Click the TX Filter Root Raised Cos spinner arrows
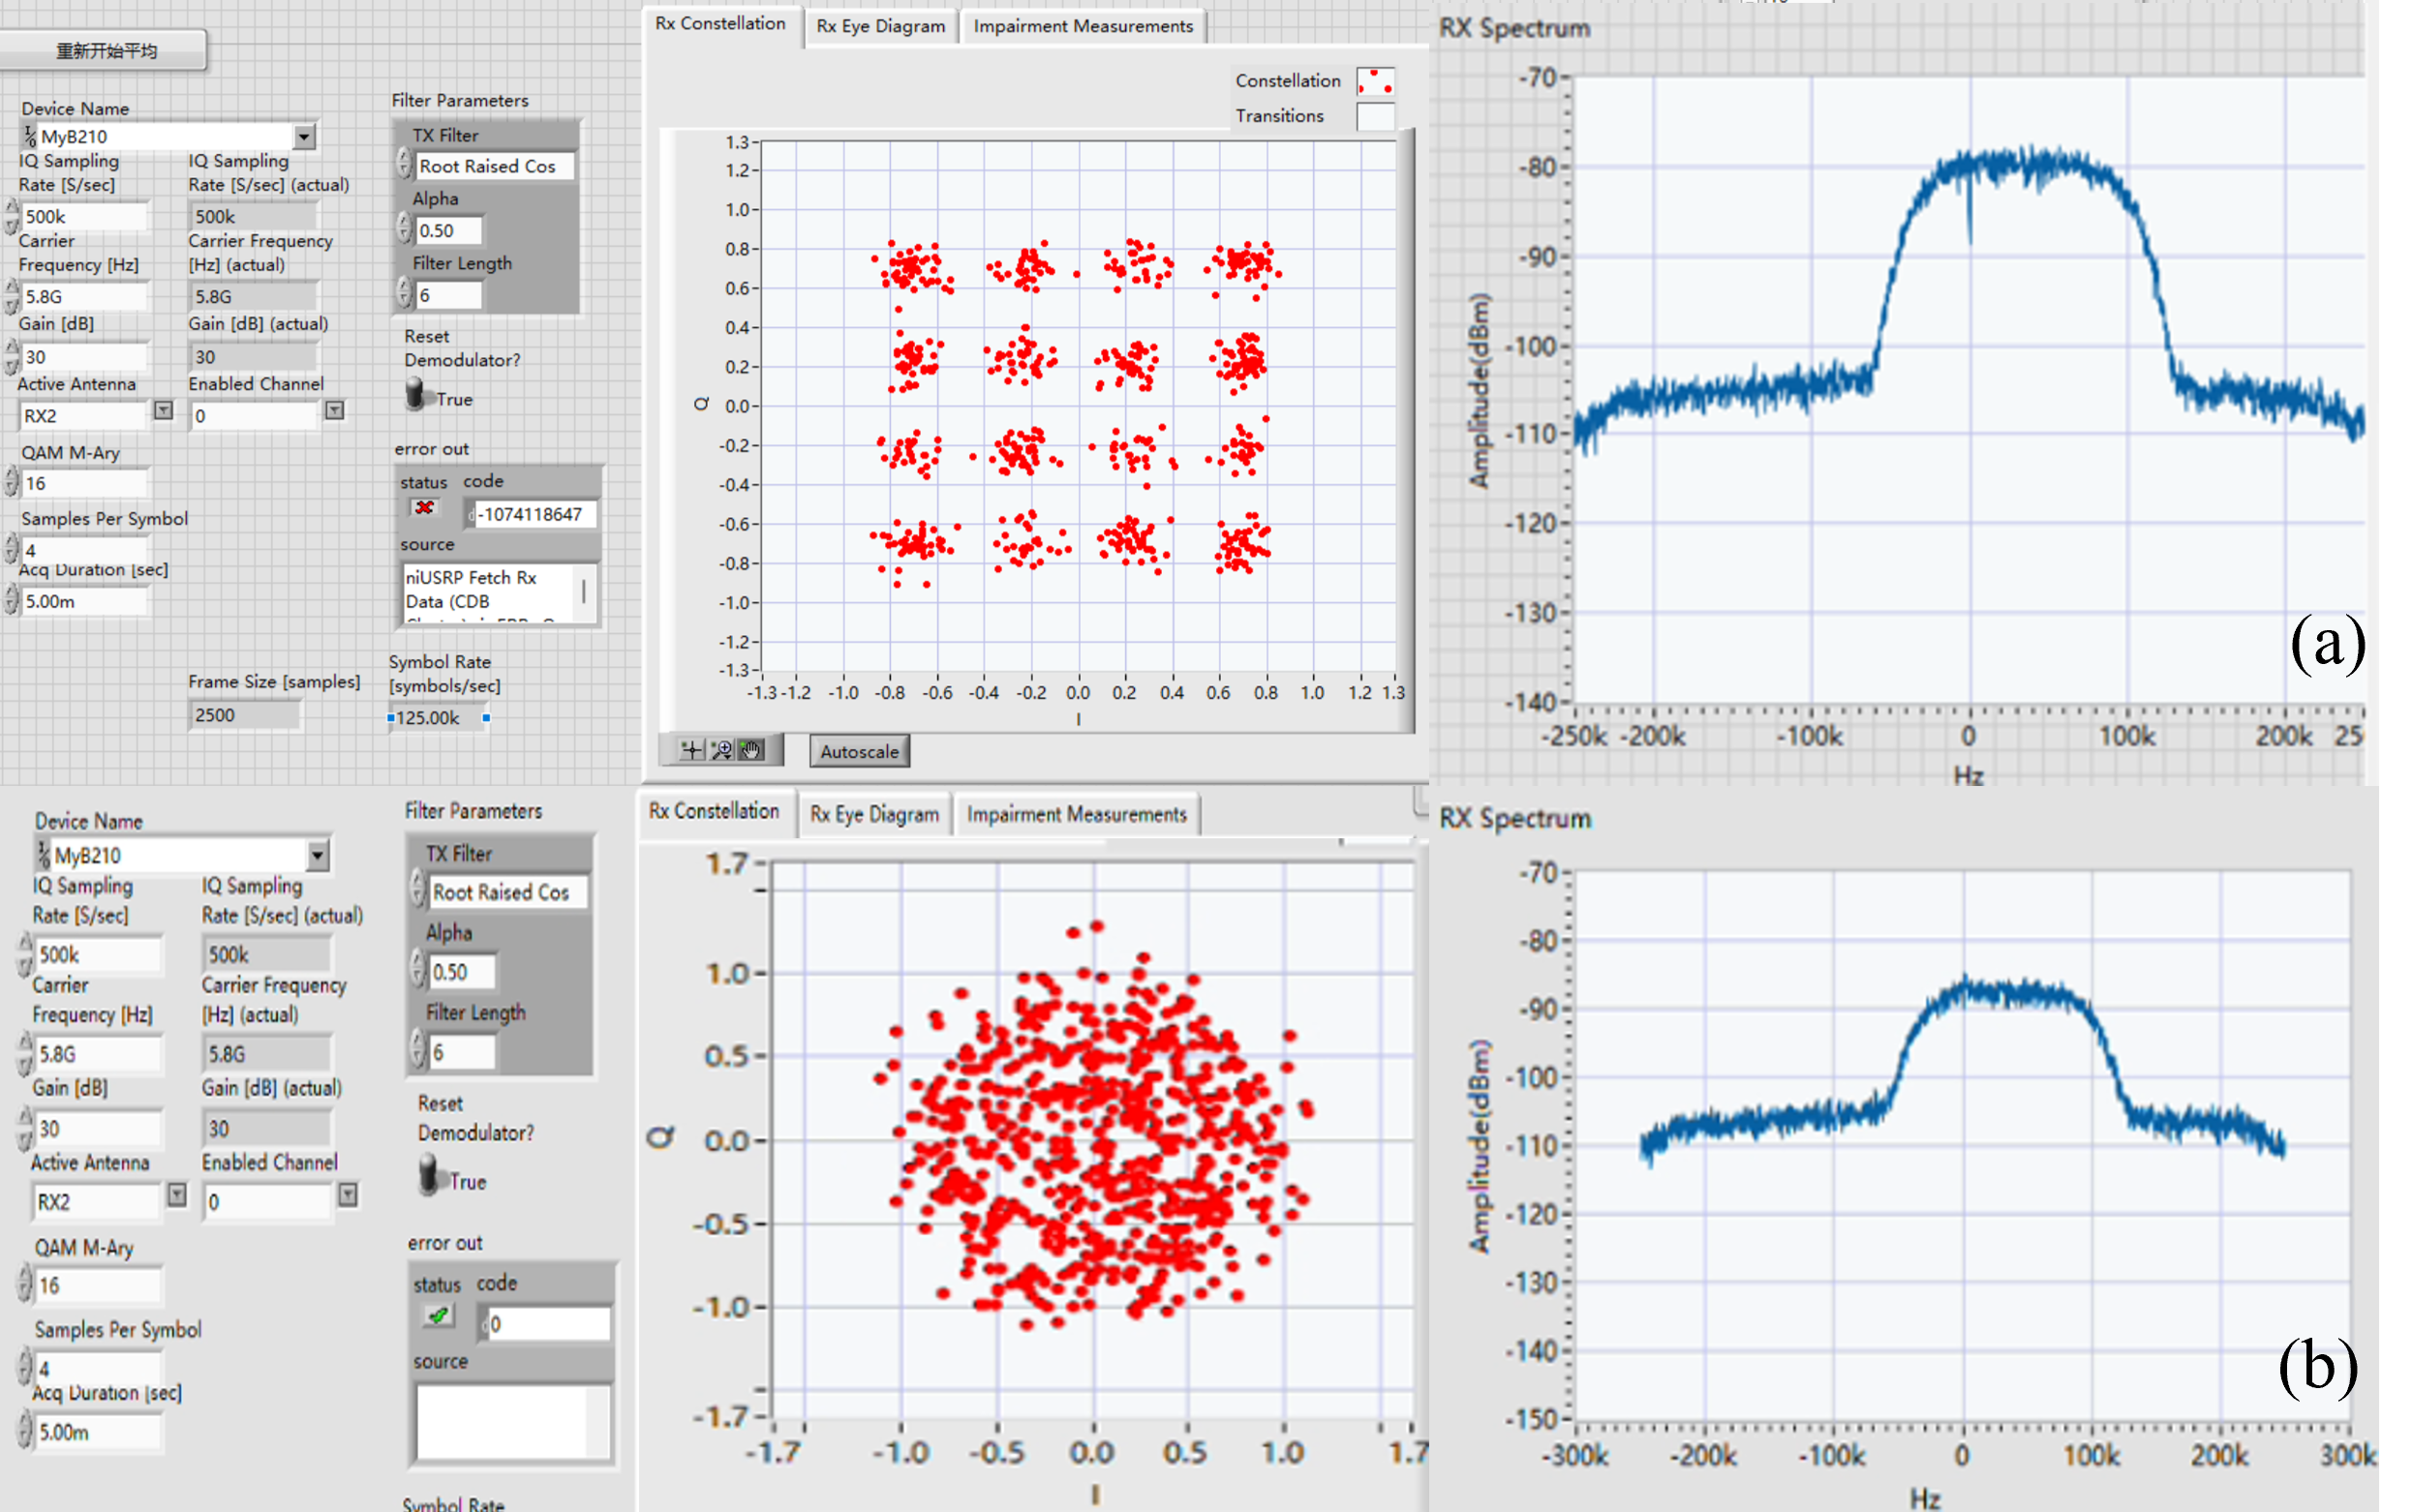Screen dimensions: 2412x1512 point(404,163)
